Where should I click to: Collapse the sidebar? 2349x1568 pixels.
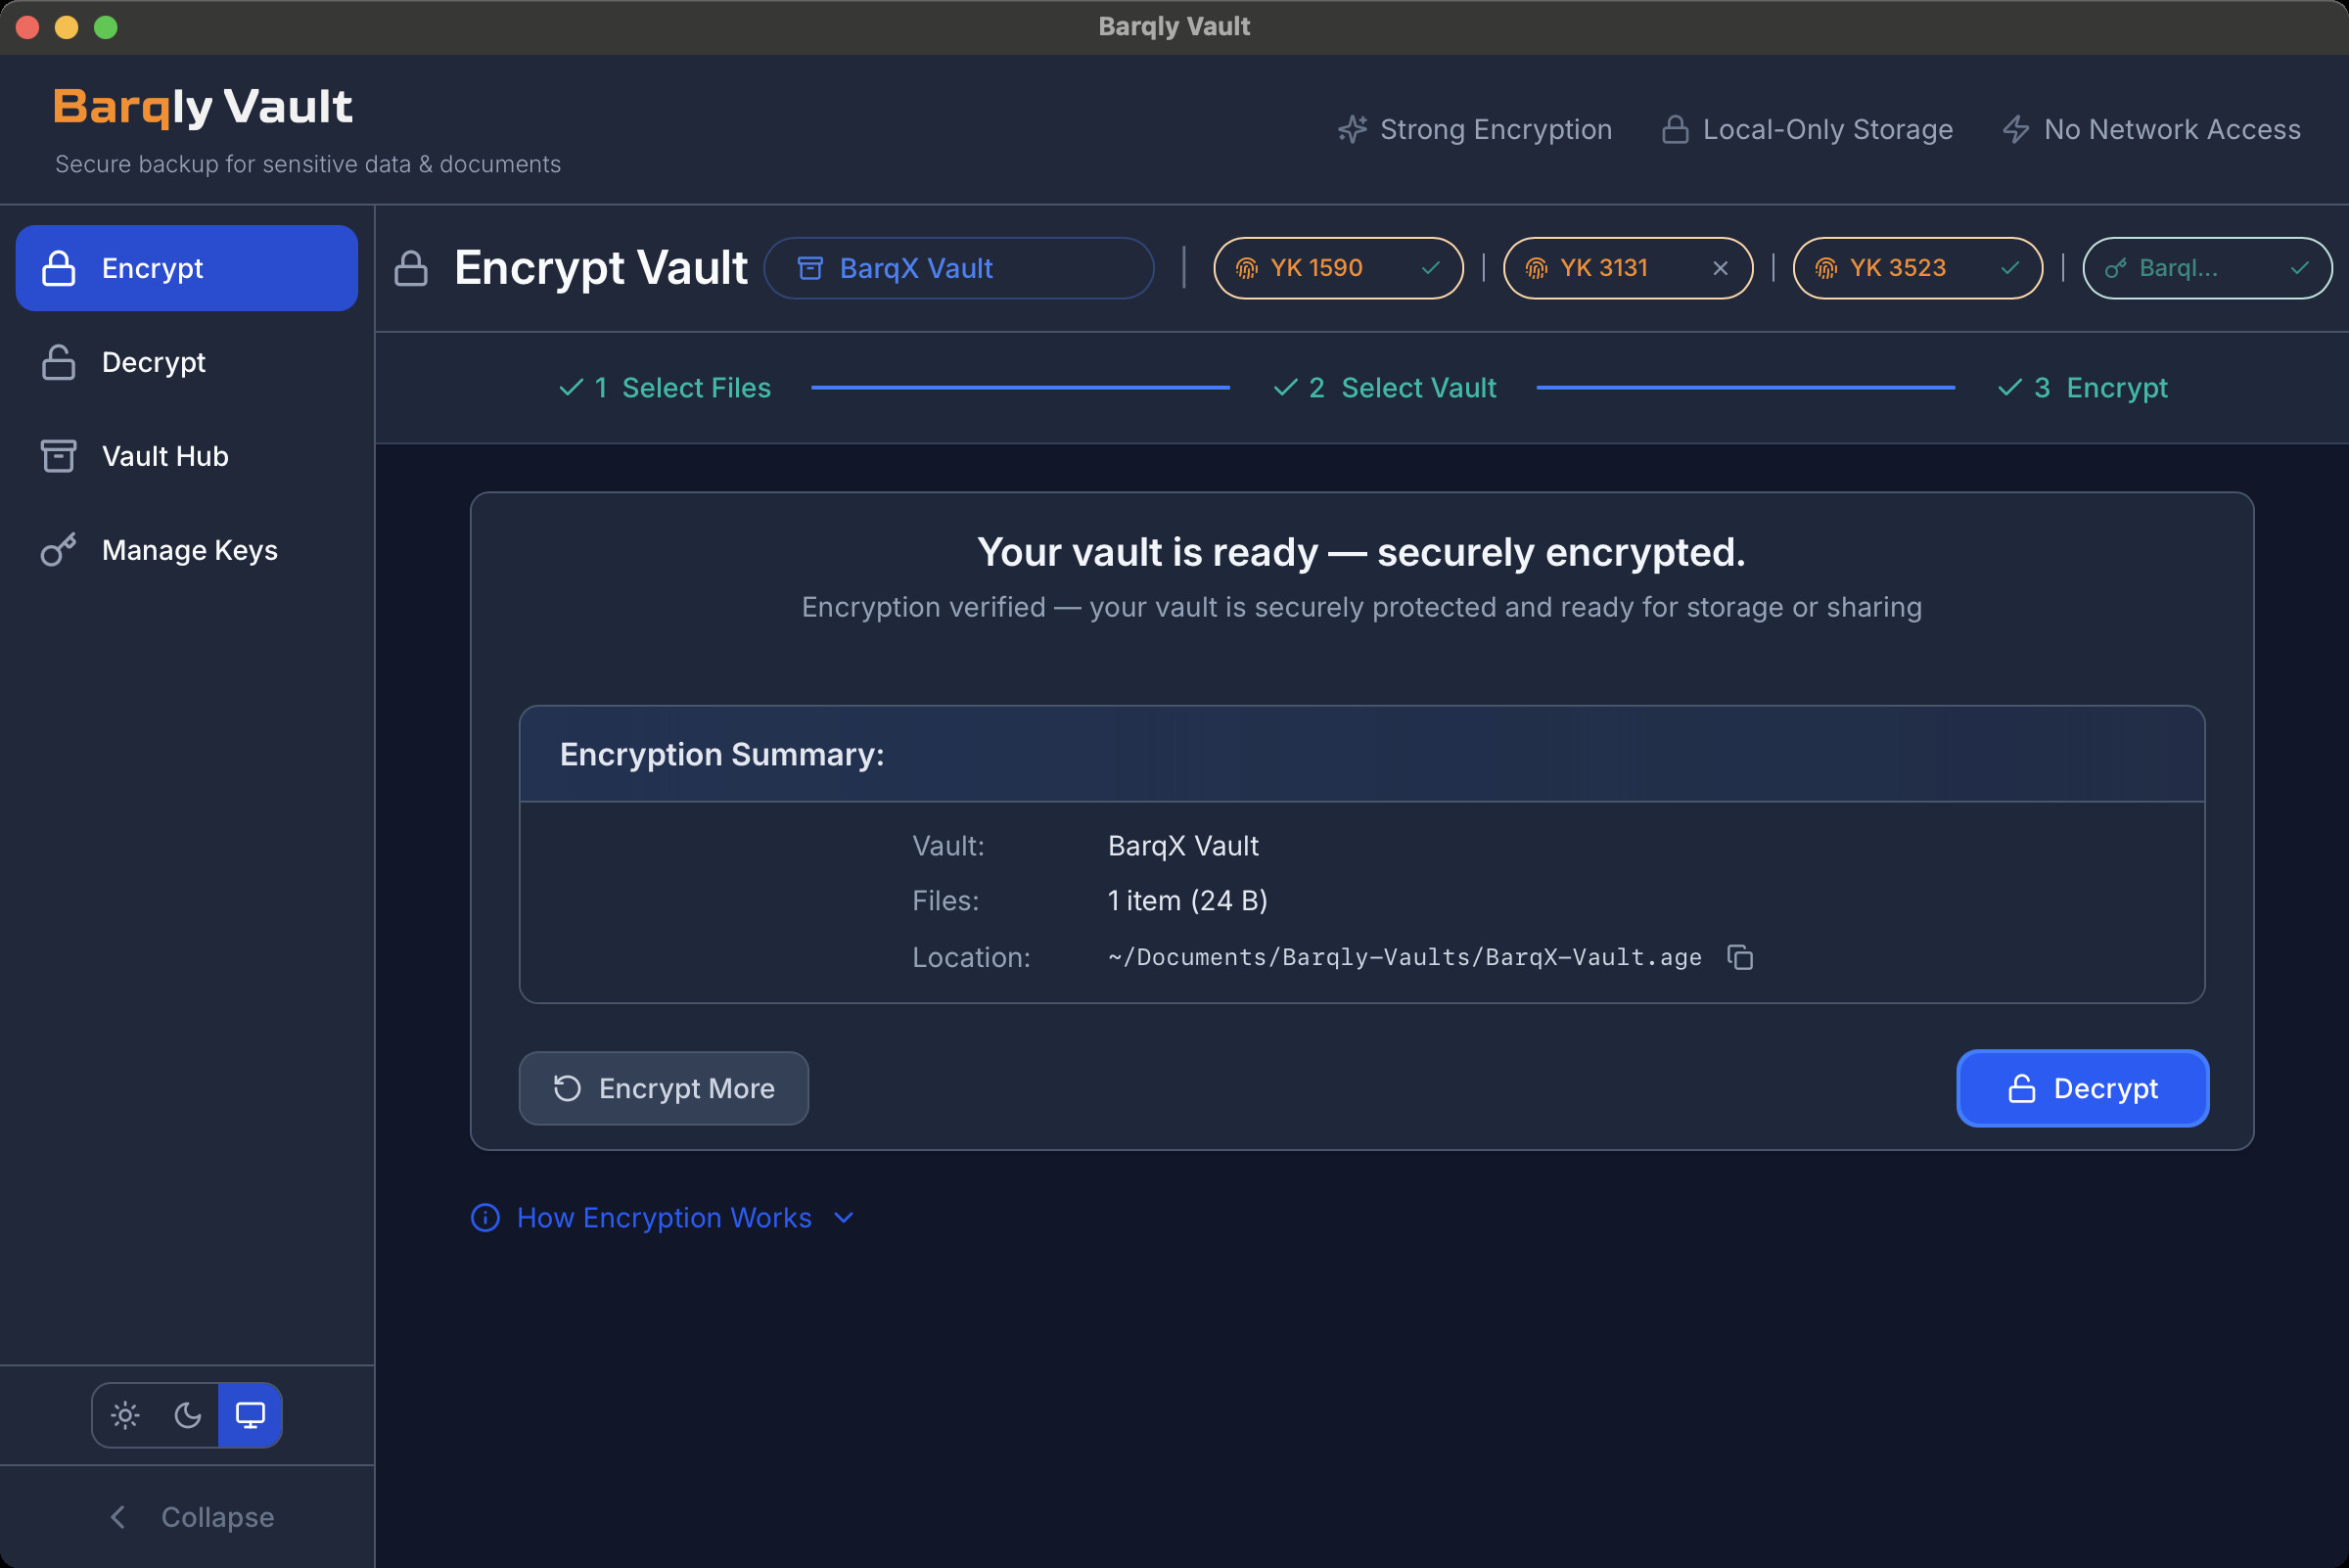(x=190, y=1517)
